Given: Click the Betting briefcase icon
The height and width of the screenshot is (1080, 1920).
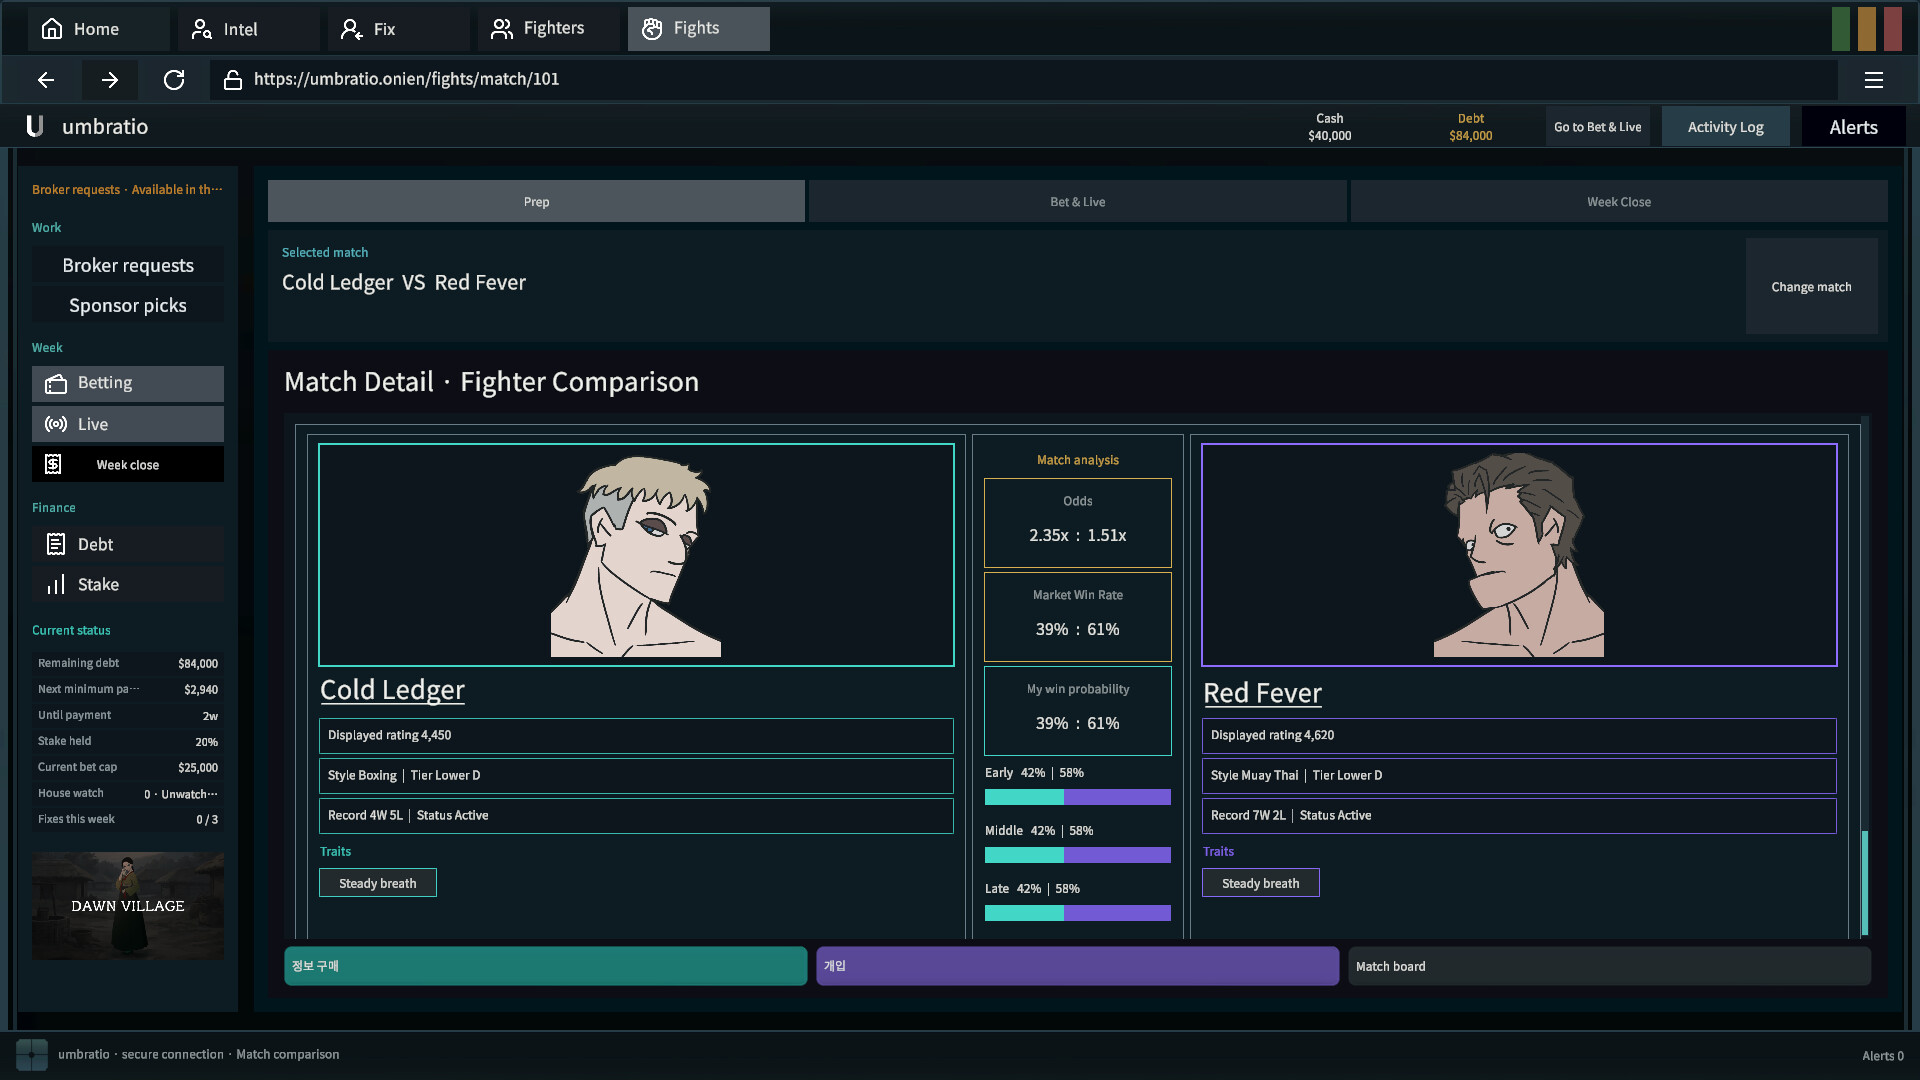Looking at the screenshot, I should pyautogui.click(x=56, y=384).
